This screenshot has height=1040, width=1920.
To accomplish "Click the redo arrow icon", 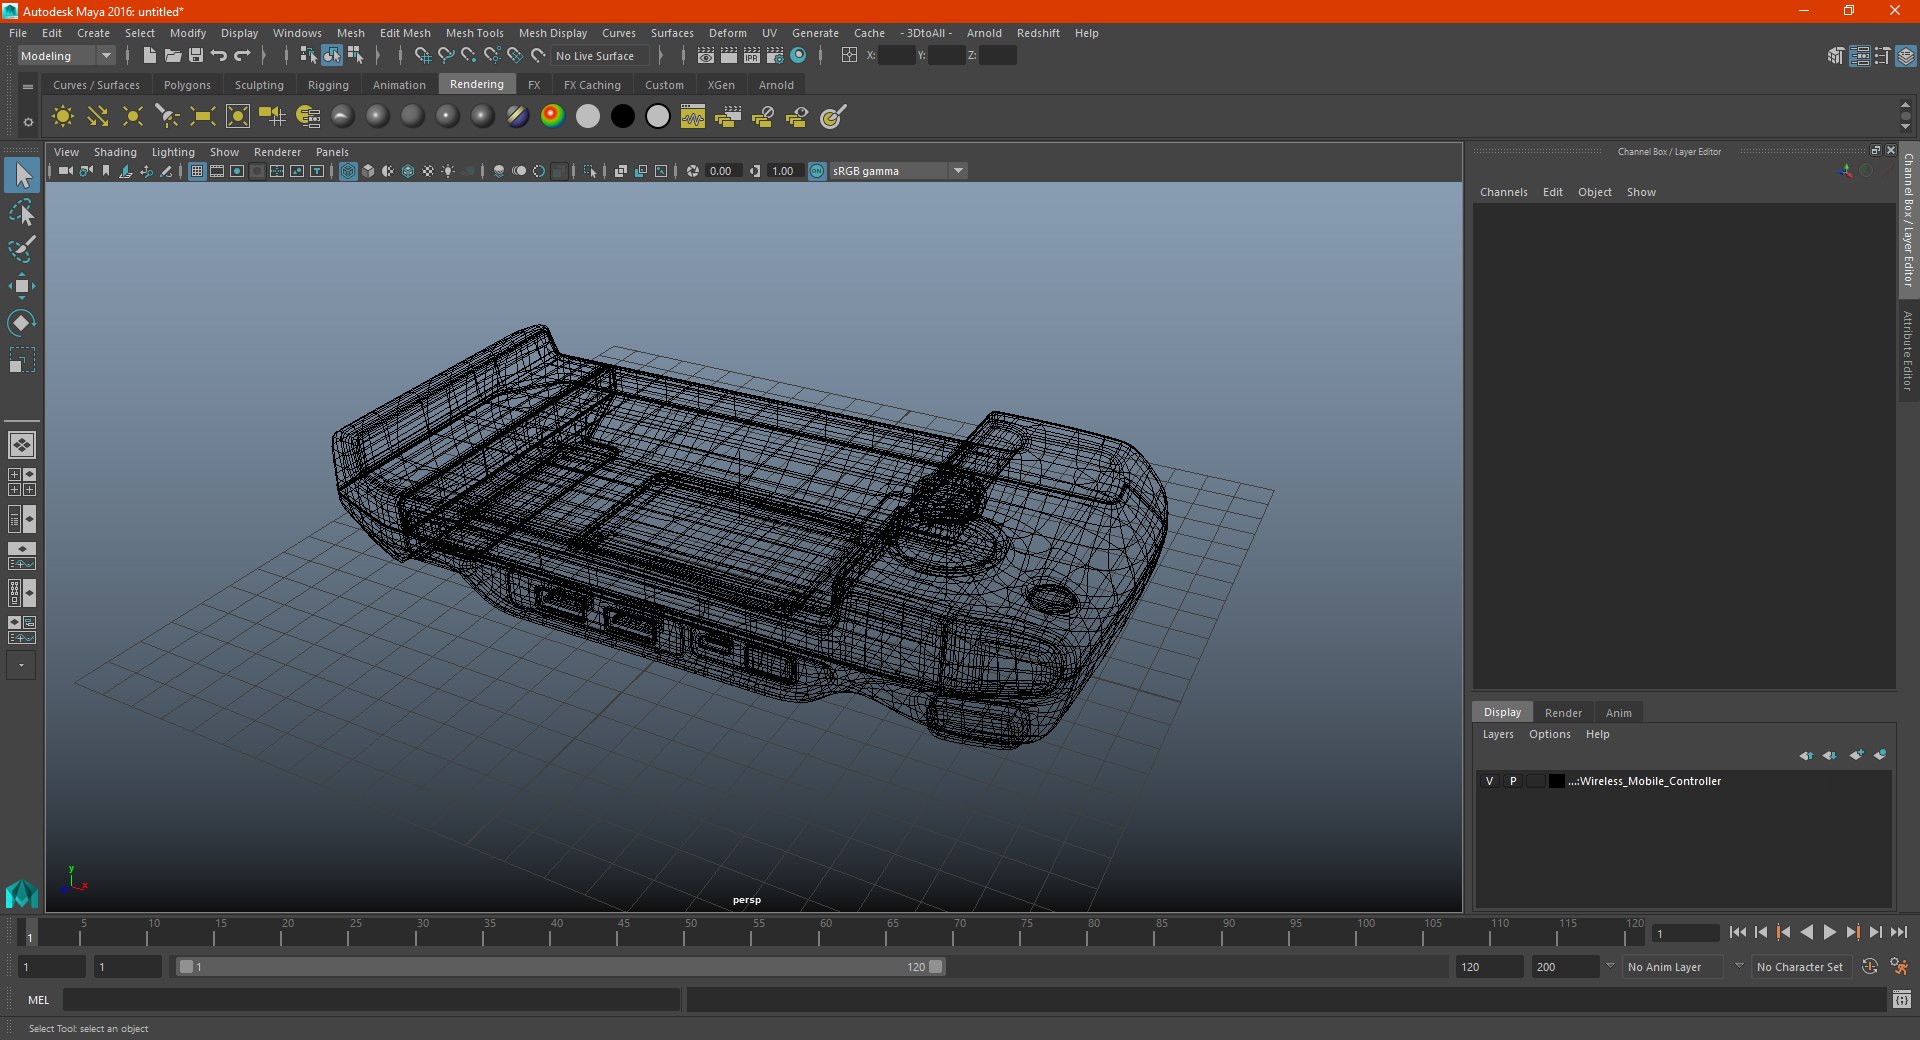I will point(242,55).
